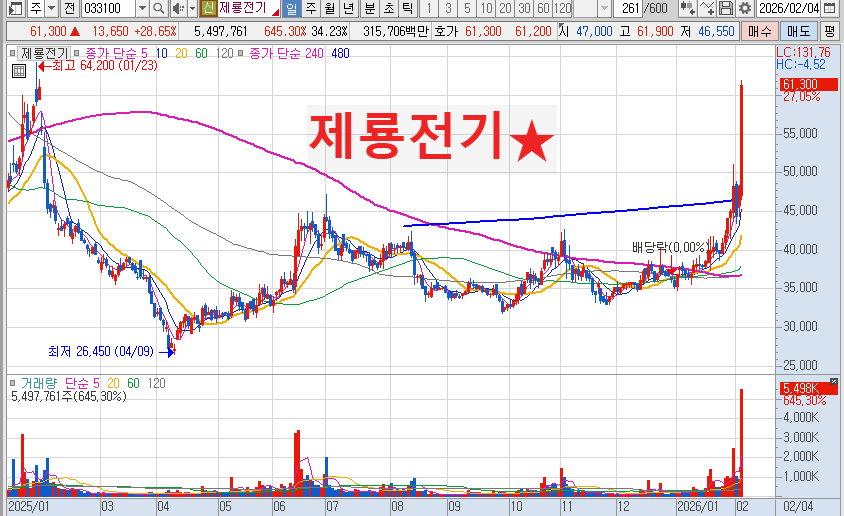
Task: Expand the custom interval combo box arrow
Action: [x=604, y=8]
